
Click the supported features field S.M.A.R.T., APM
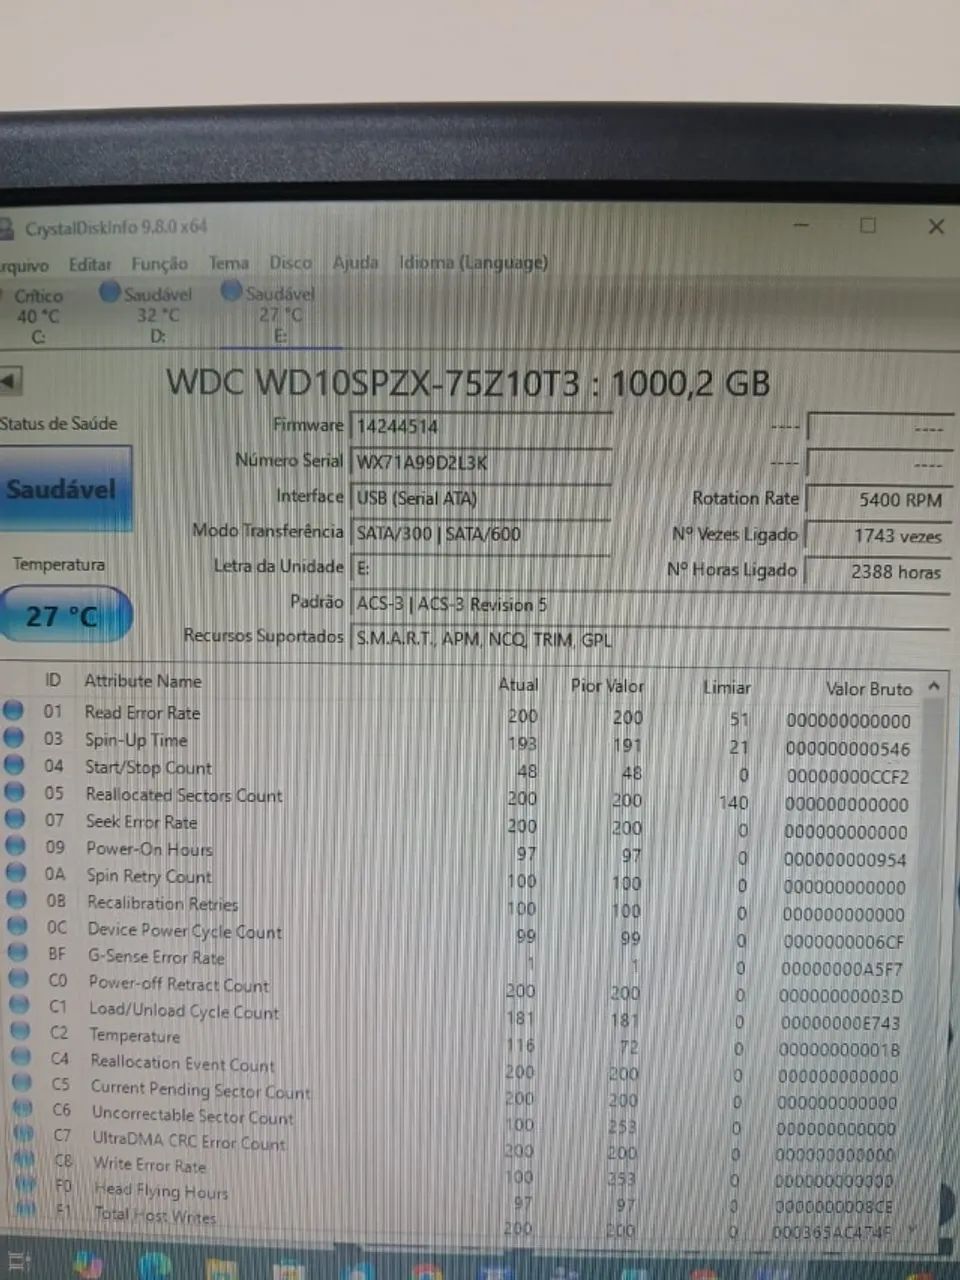point(649,640)
